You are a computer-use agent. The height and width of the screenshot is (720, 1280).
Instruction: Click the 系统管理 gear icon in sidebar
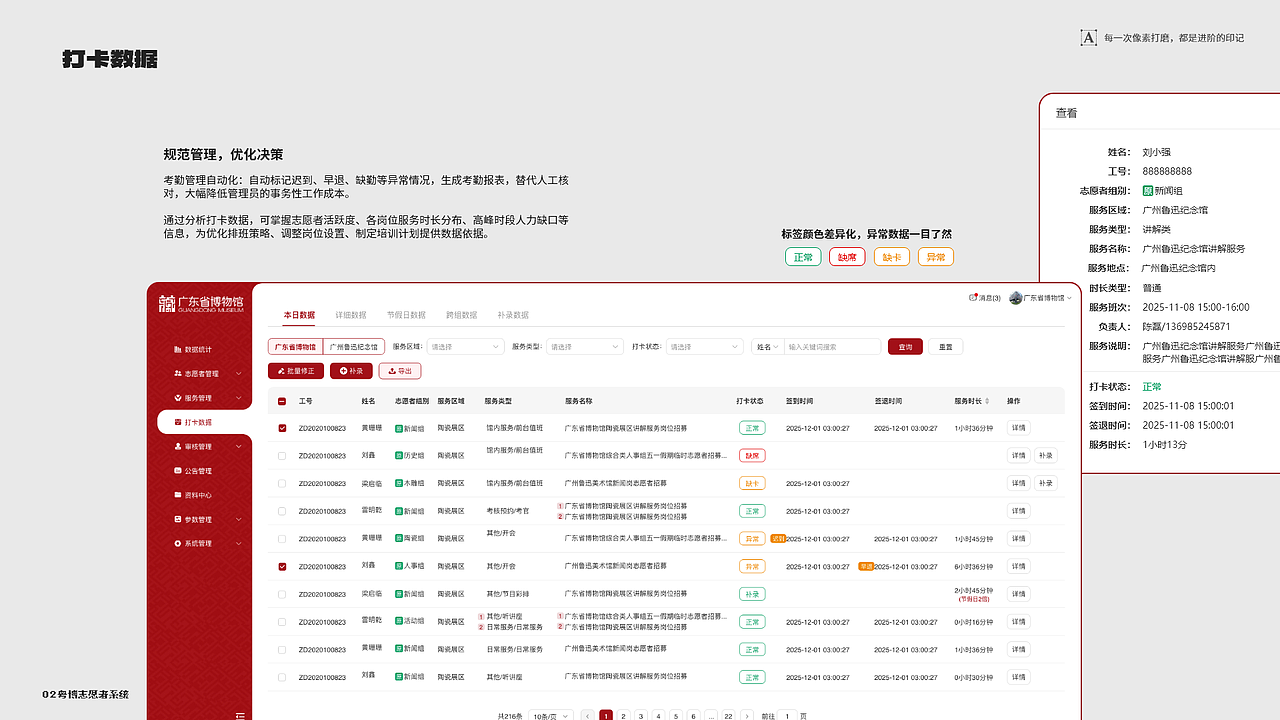[x=178, y=544]
